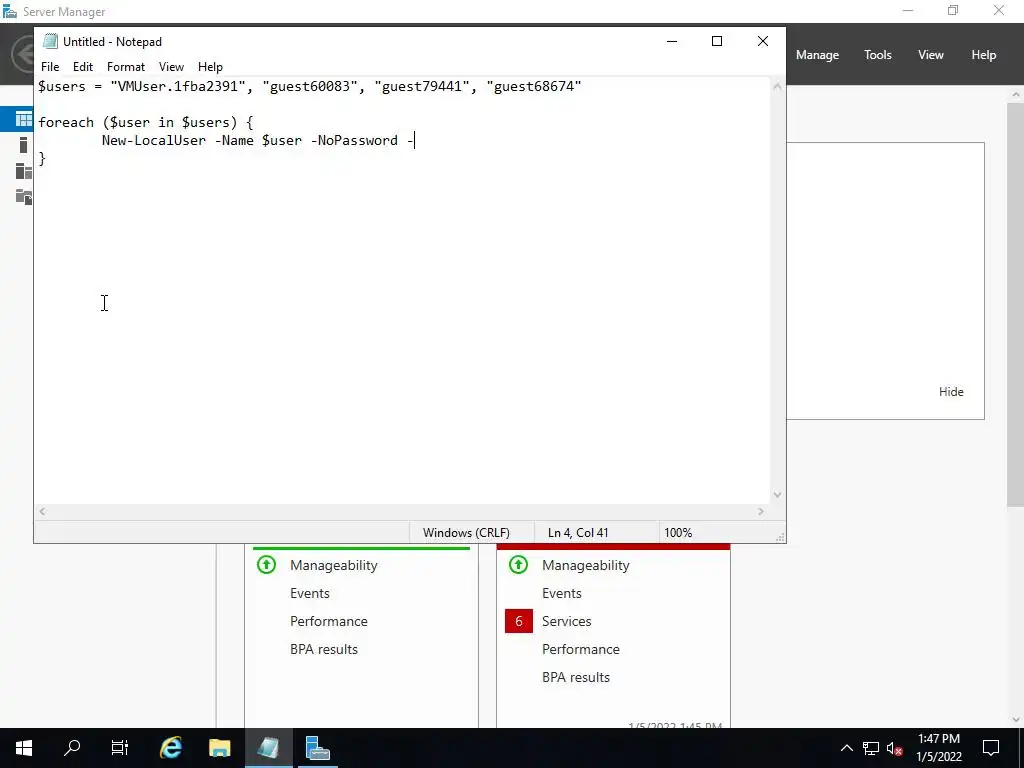Click New-LocalUser command text
Viewport: 1024px width, 768px height.
coord(153,140)
